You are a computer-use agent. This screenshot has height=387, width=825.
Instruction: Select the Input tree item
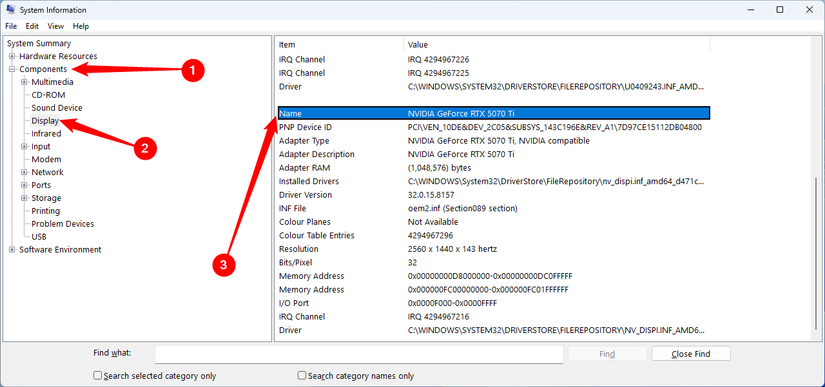click(41, 147)
